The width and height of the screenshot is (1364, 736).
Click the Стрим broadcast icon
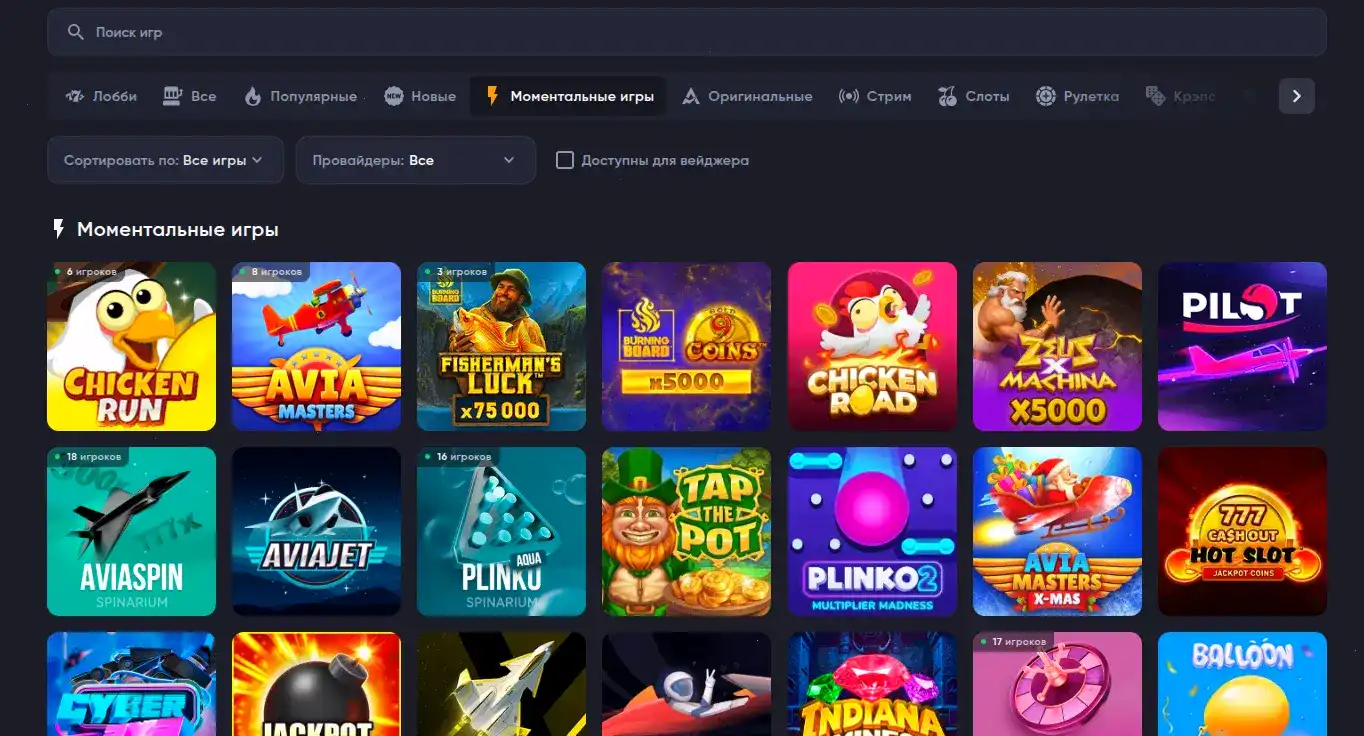(847, 95)
